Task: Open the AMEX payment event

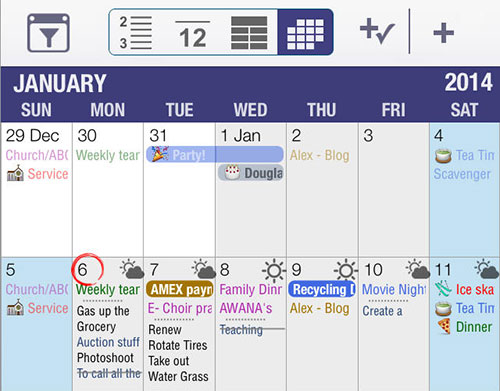Action: pos(180,289)
